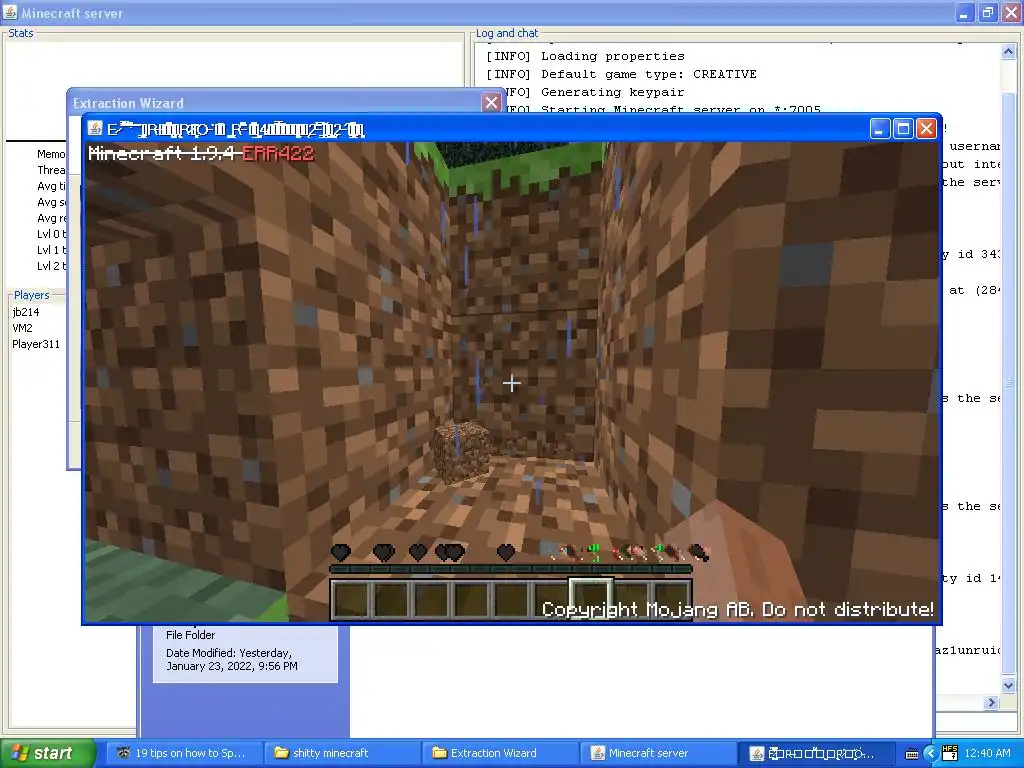Select the highlighted hotbar slot in Minecraft
Image resolution: width=1024 pixels, height=768 pixels.
[x=591, y=599]
